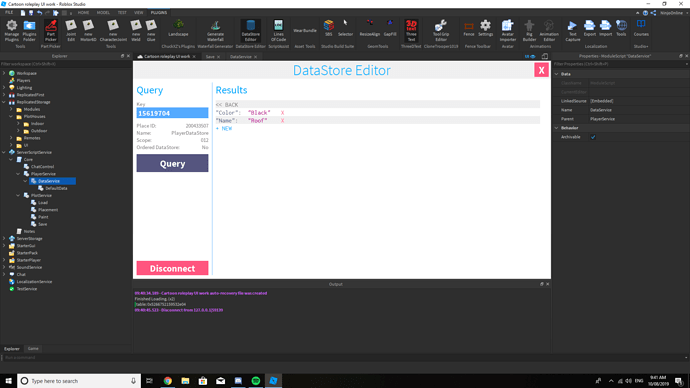
Task: Switch to the Game panel tab
Action: pos(33,348)
